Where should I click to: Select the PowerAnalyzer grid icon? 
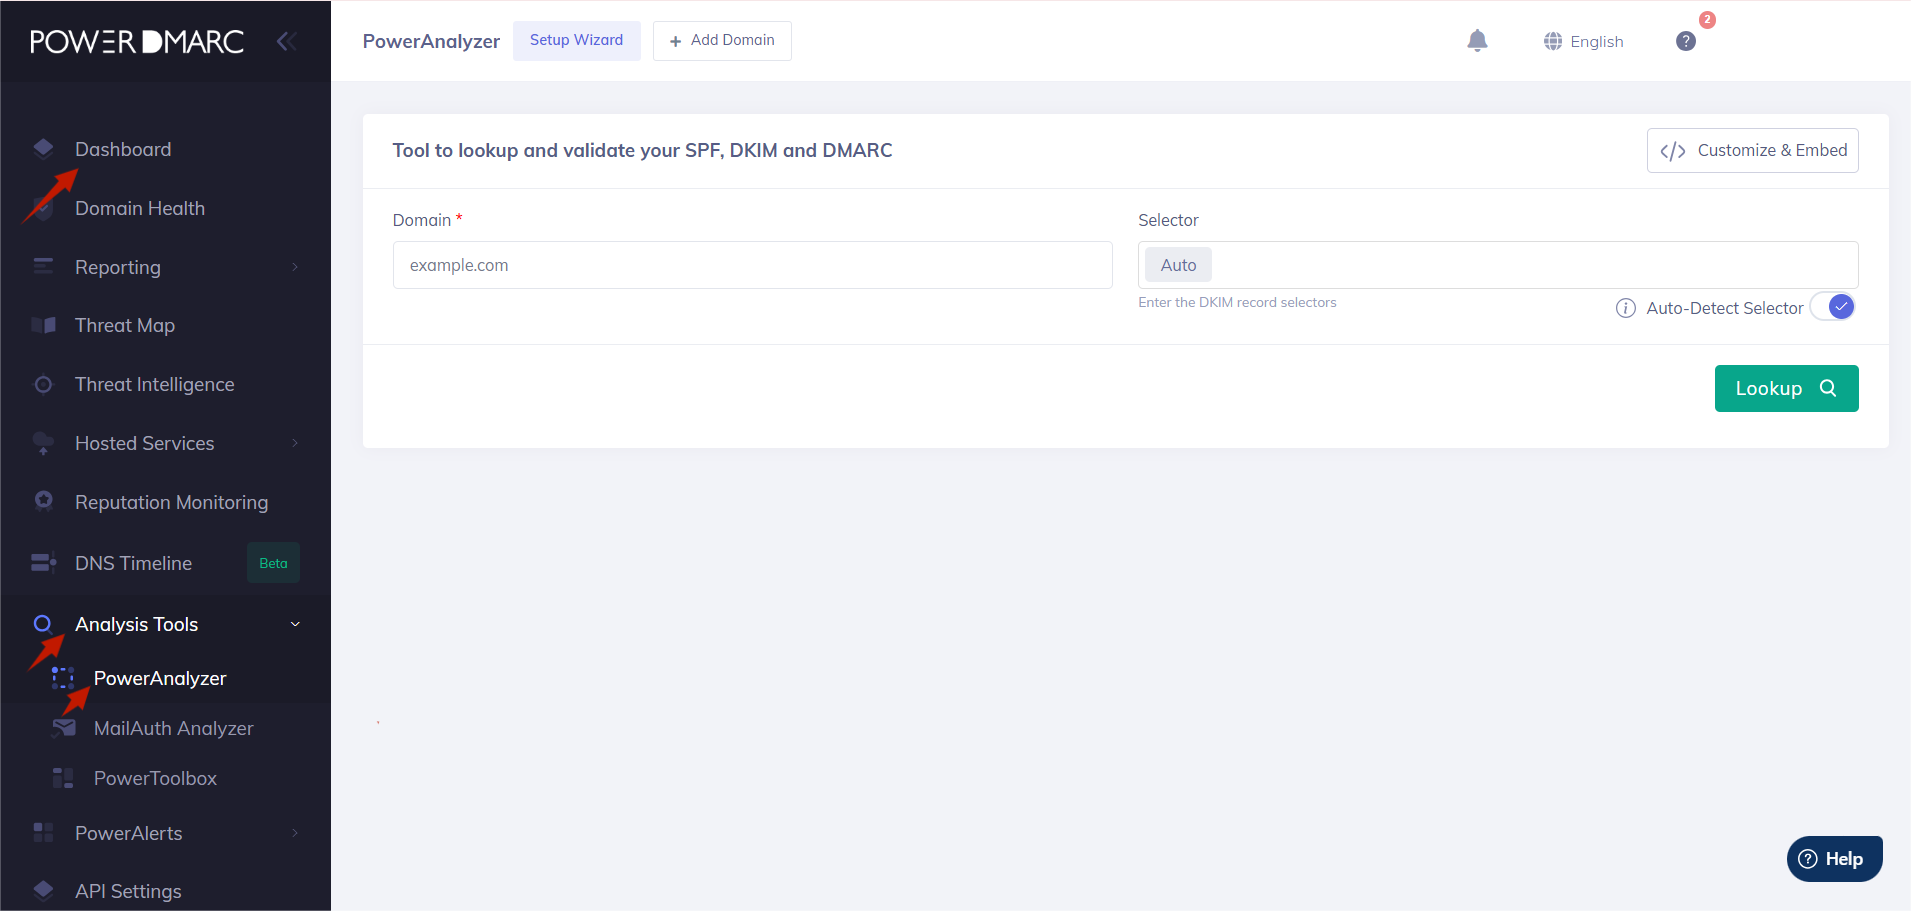62,677
